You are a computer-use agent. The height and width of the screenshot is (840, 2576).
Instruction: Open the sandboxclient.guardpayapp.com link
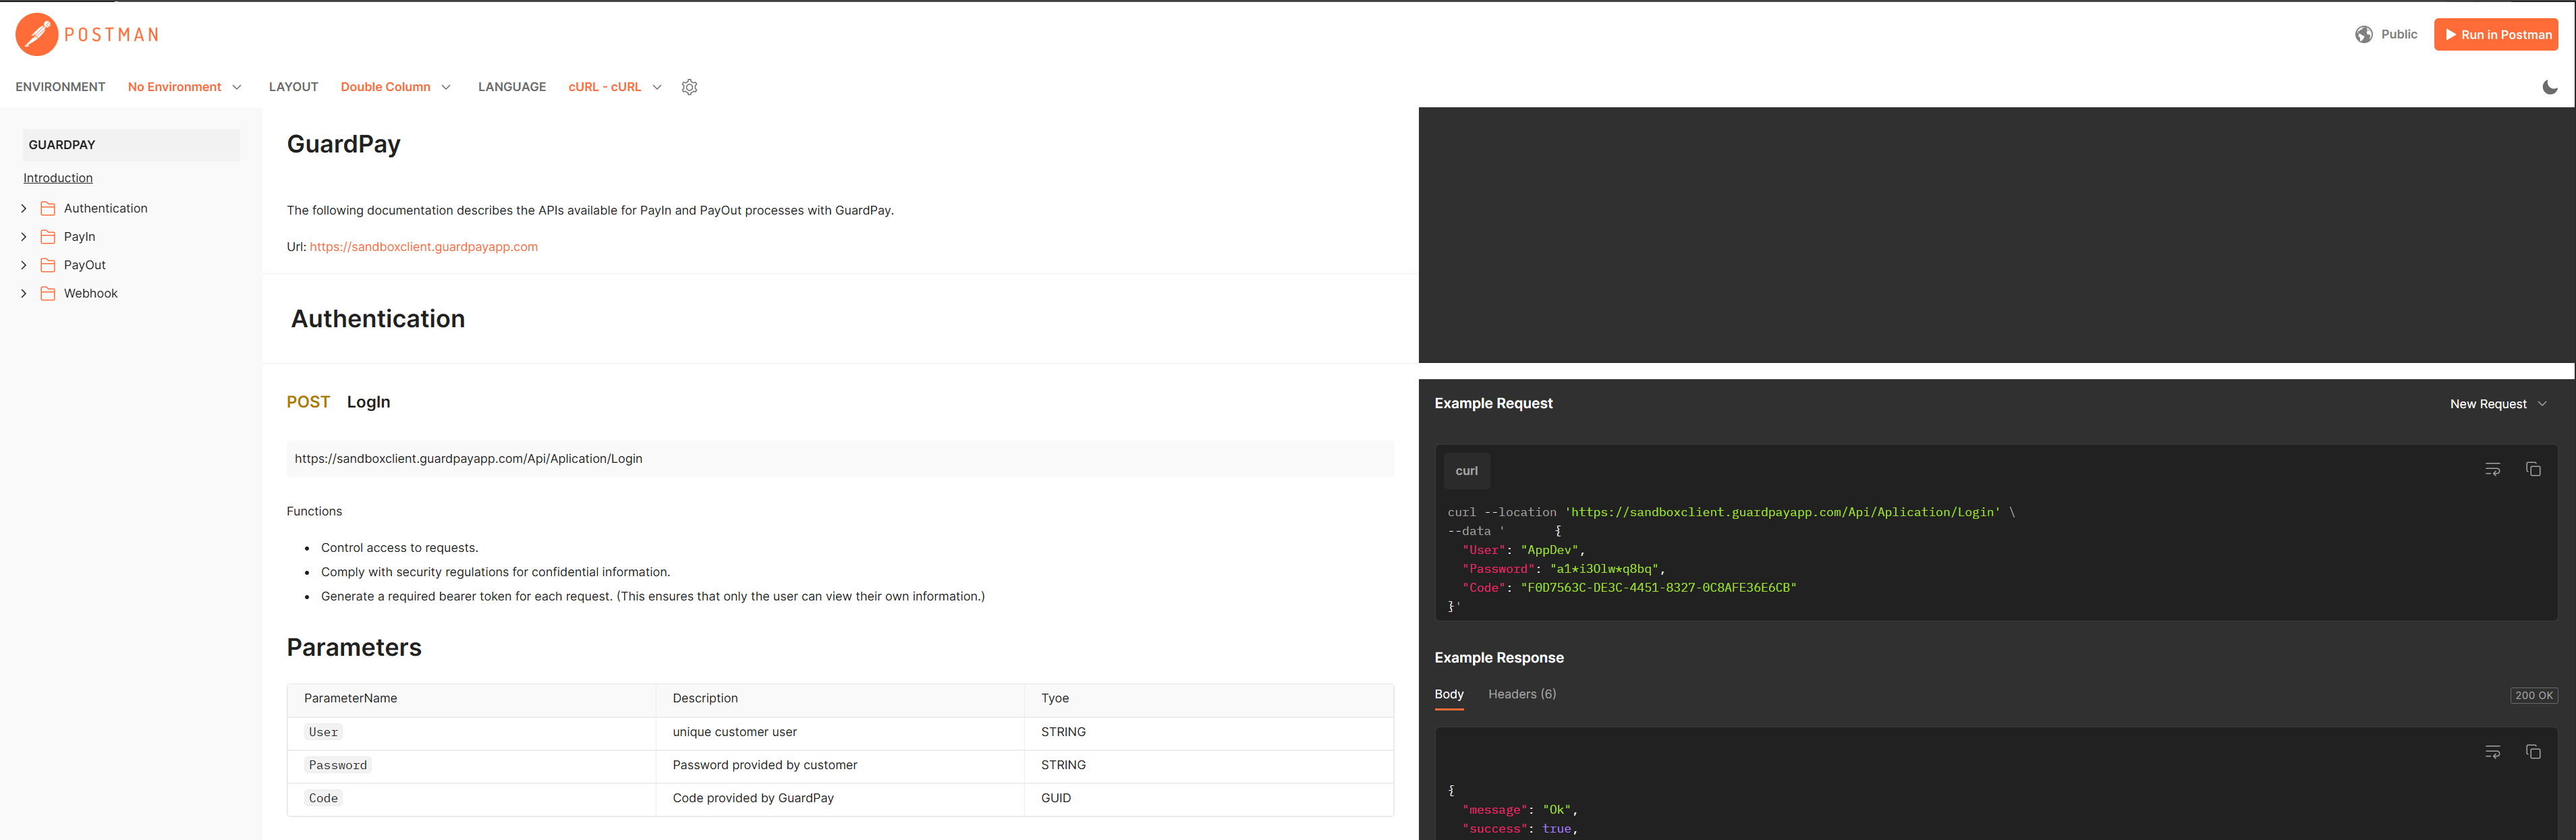pos(423,247)
